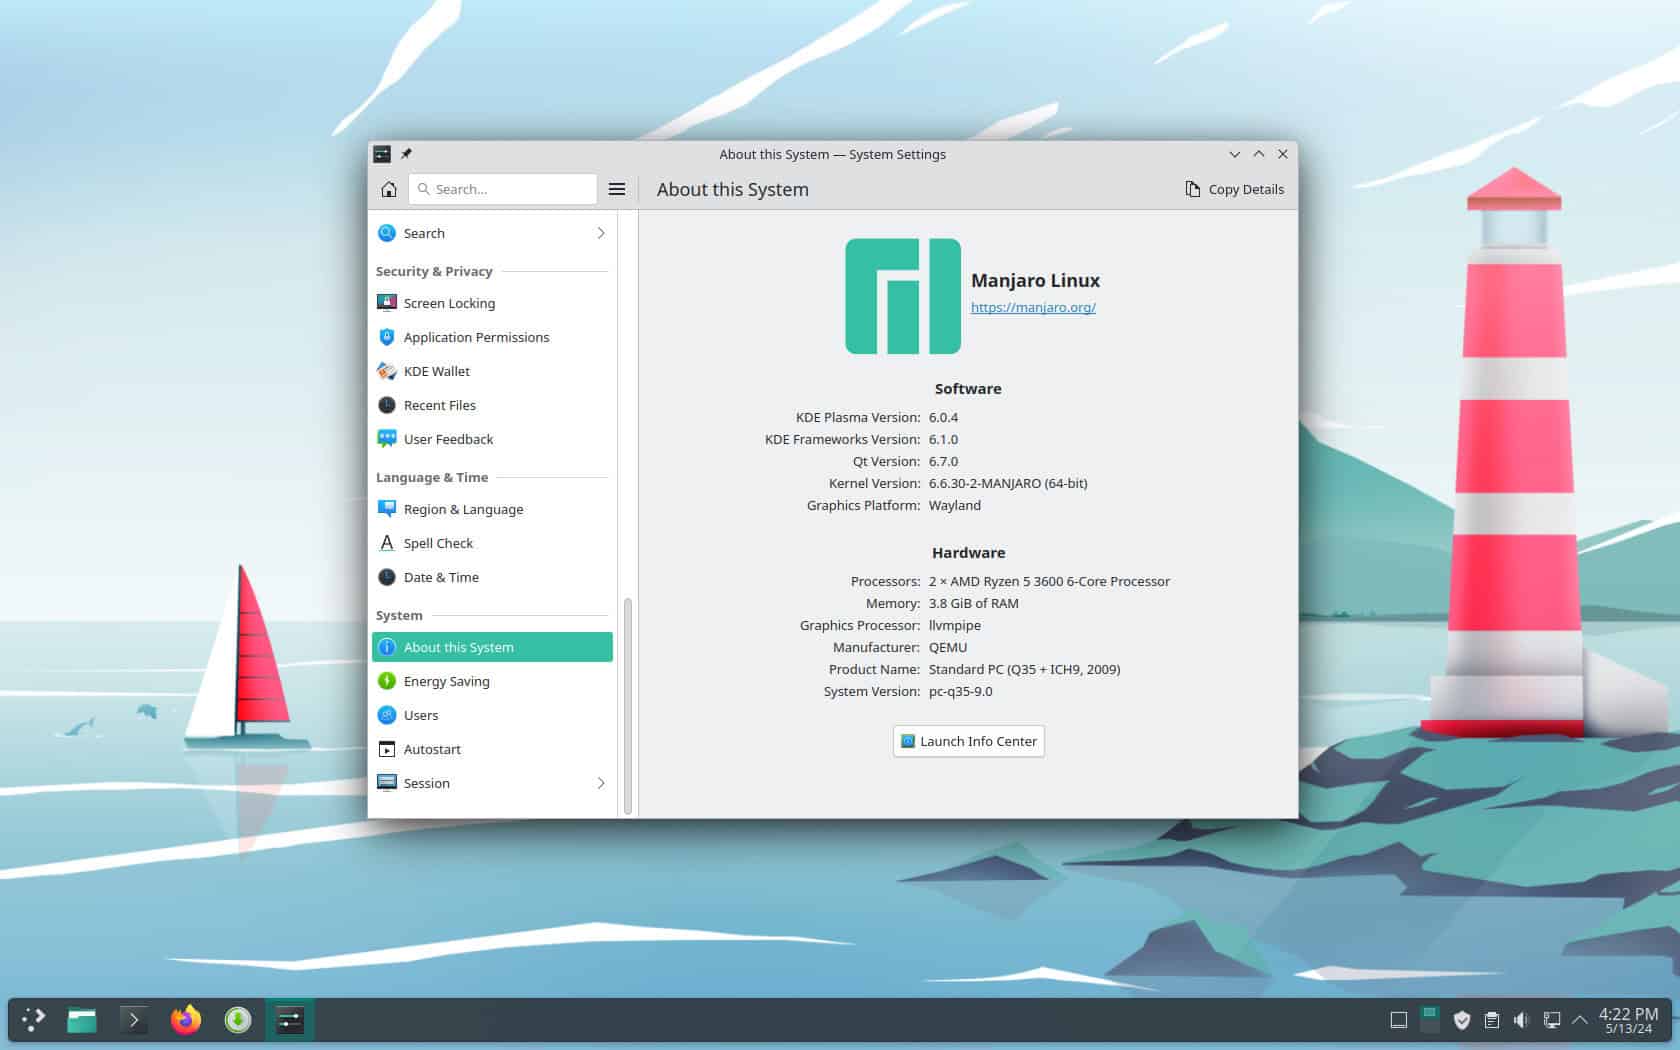Open Energy Saving settings
1680x1050 pixels.
pos(446,681)
